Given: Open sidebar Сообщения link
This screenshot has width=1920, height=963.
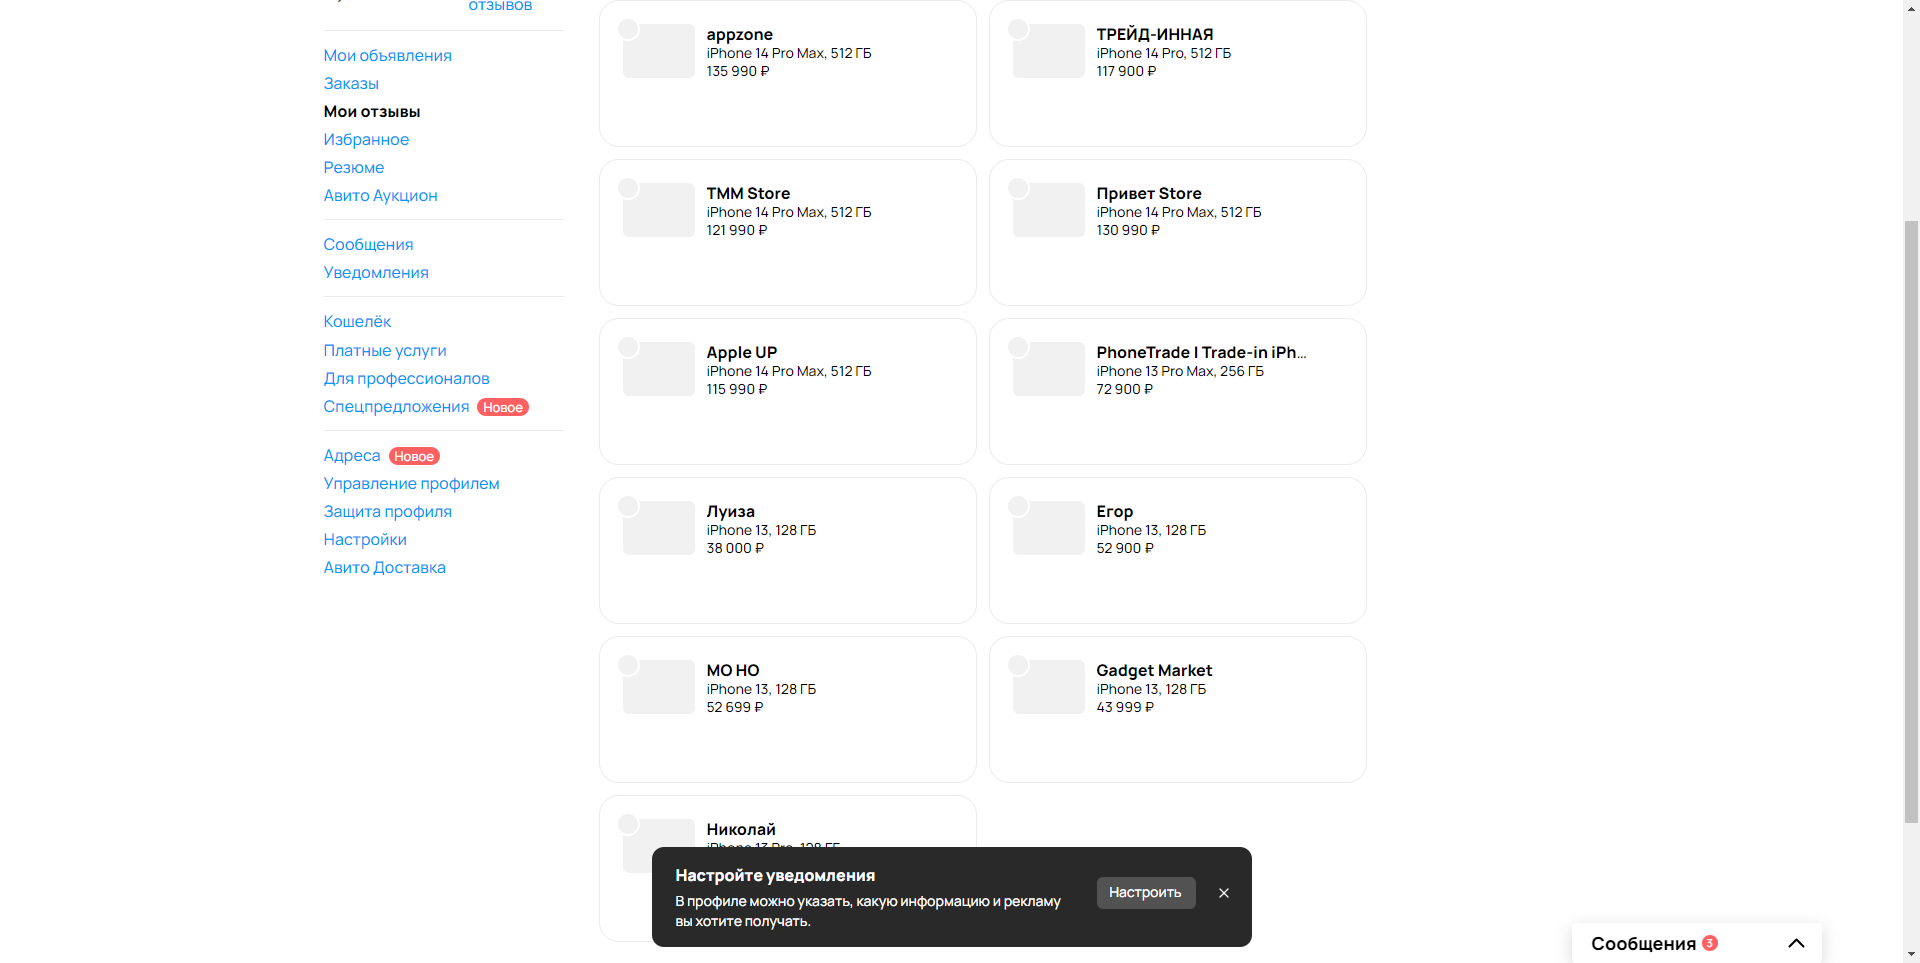Looking at the screenshot, I should [368, 245].
